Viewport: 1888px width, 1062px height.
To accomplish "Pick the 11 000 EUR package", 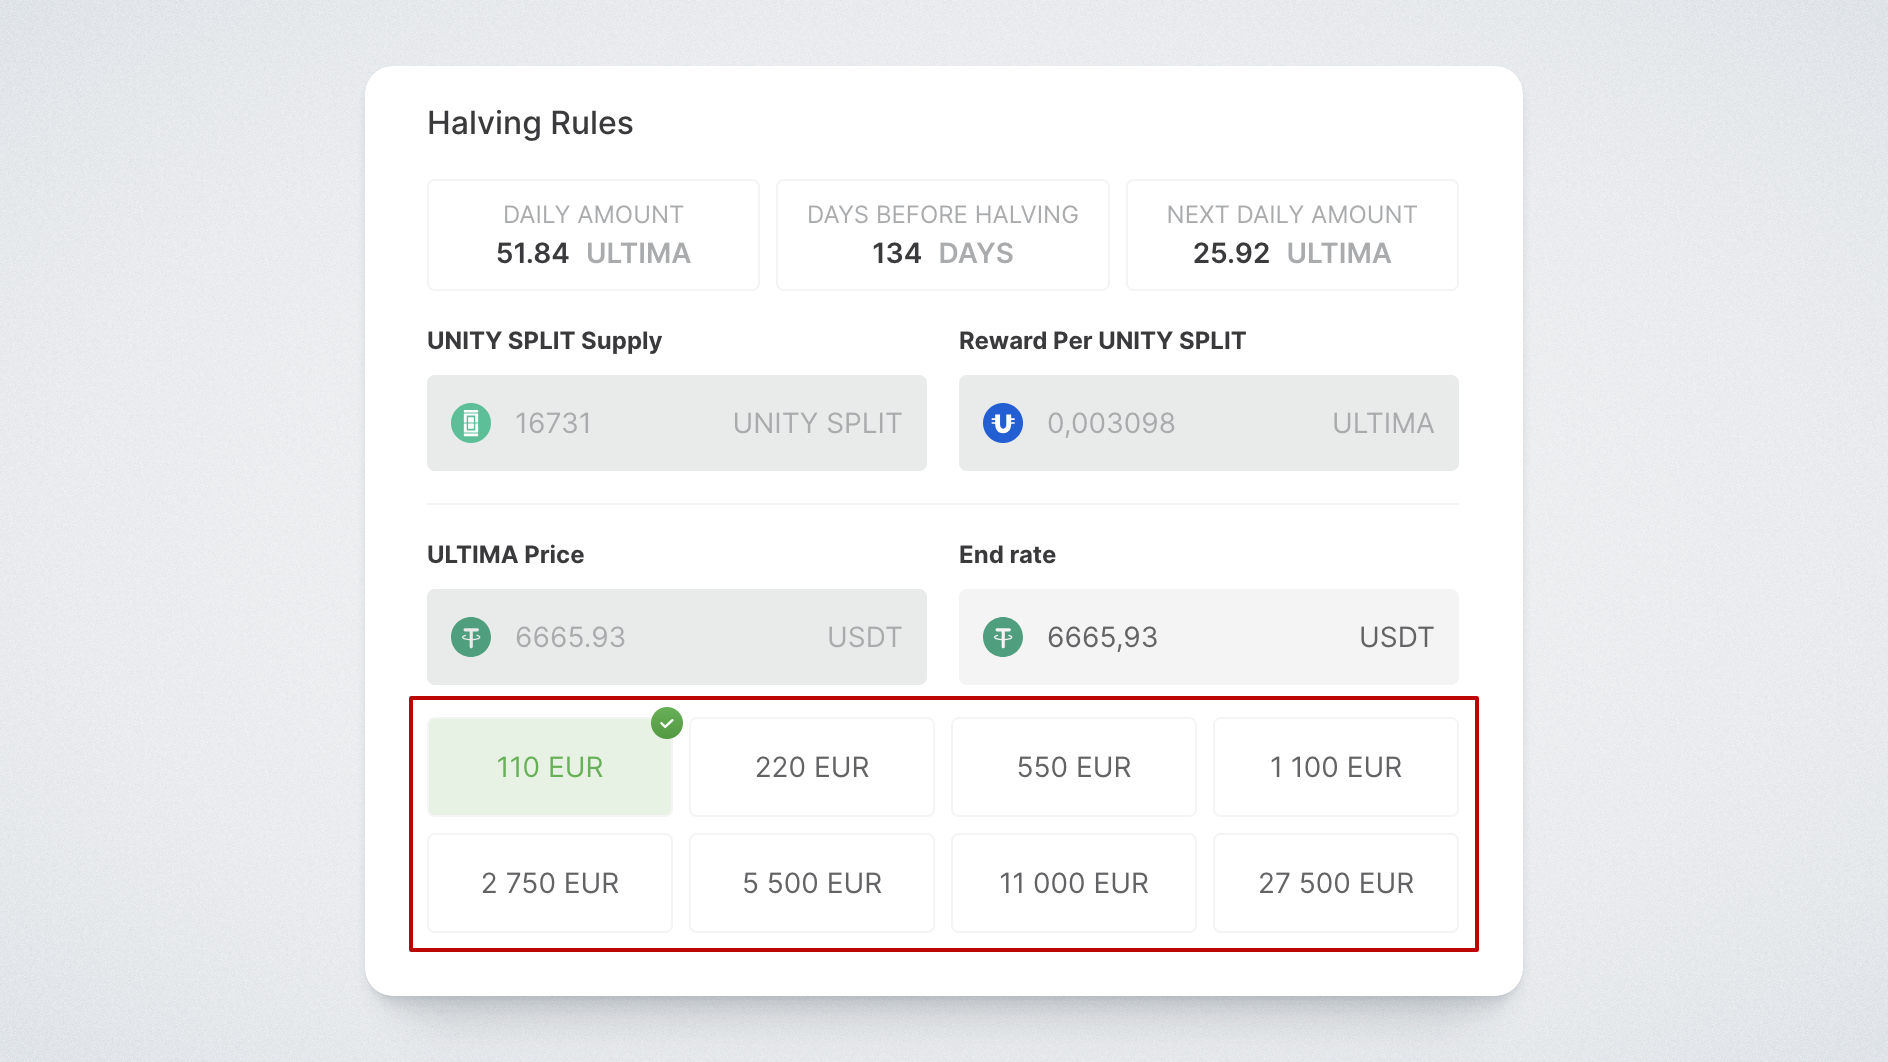I will click(x=1074, y=883).
